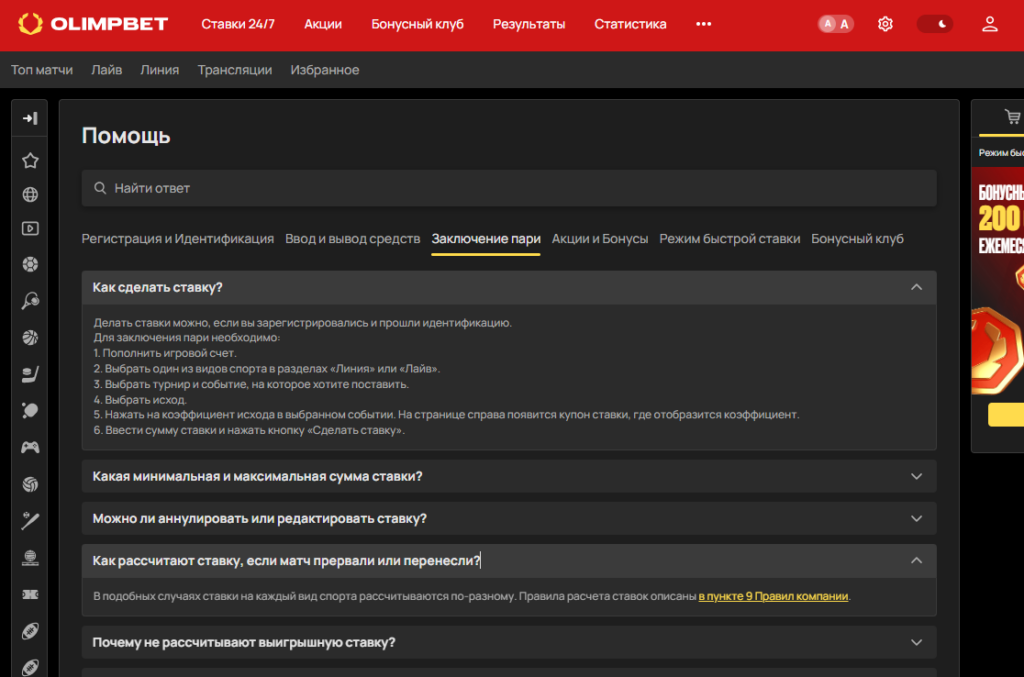Click the 'Найти ответ' search field
Viewport: 1024px width, 677px height.
[509, 188]
